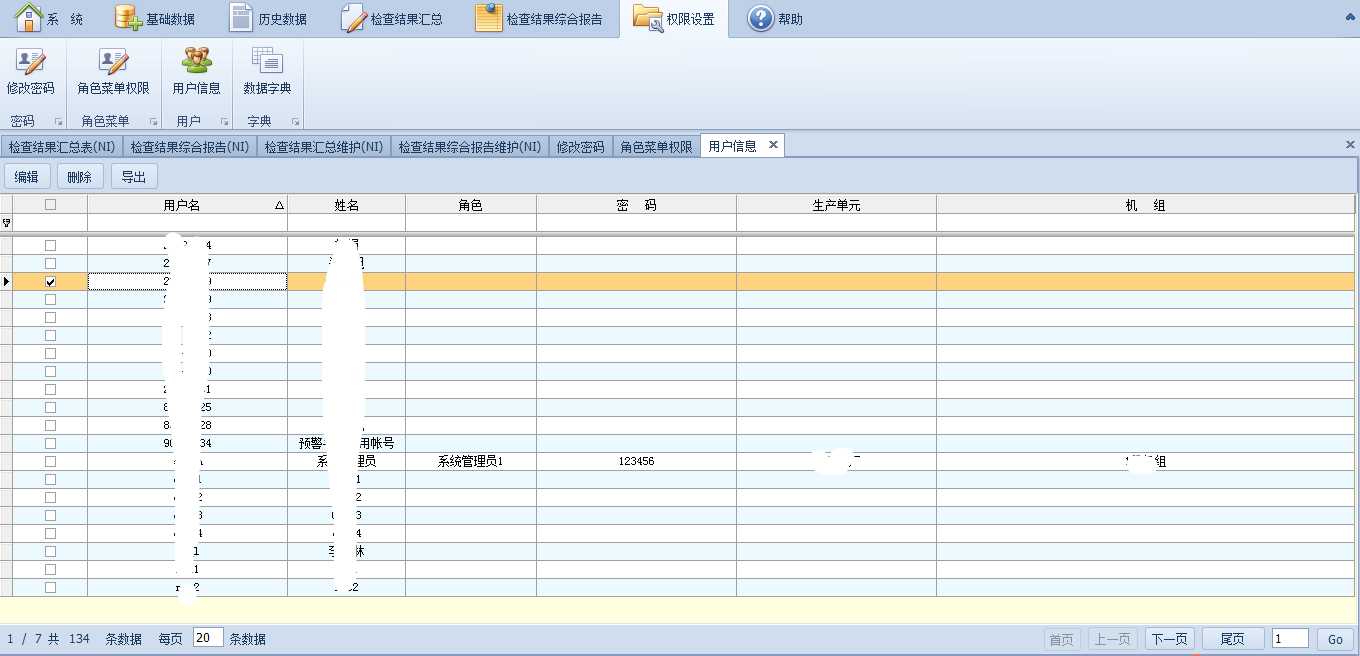Switch to 修改密码 document tab
1360x656 pixels.
[x=581, y=147]
